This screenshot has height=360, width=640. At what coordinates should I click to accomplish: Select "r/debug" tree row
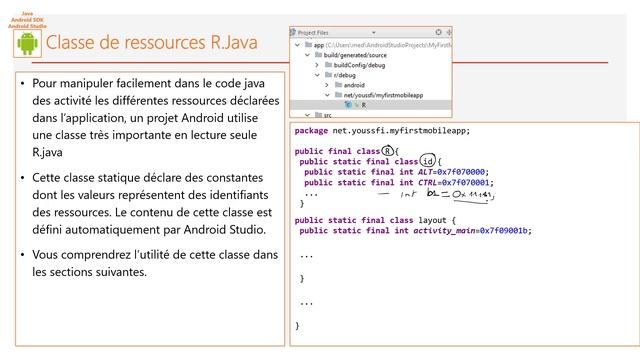(344, 75)
